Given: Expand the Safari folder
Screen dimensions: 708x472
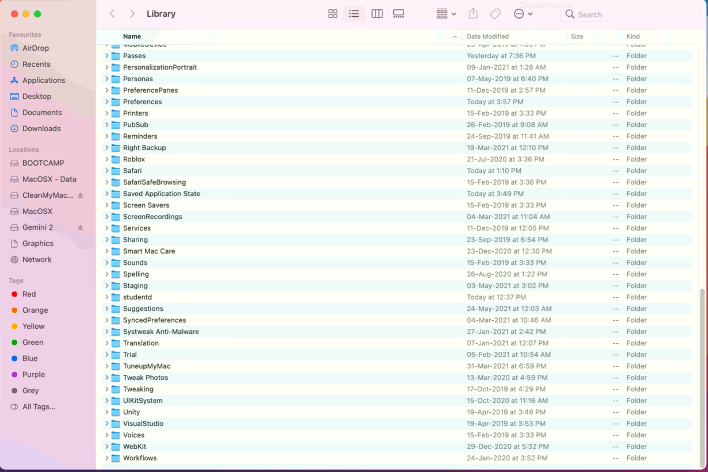Looking at the screenshot, I should coord(107,171).
